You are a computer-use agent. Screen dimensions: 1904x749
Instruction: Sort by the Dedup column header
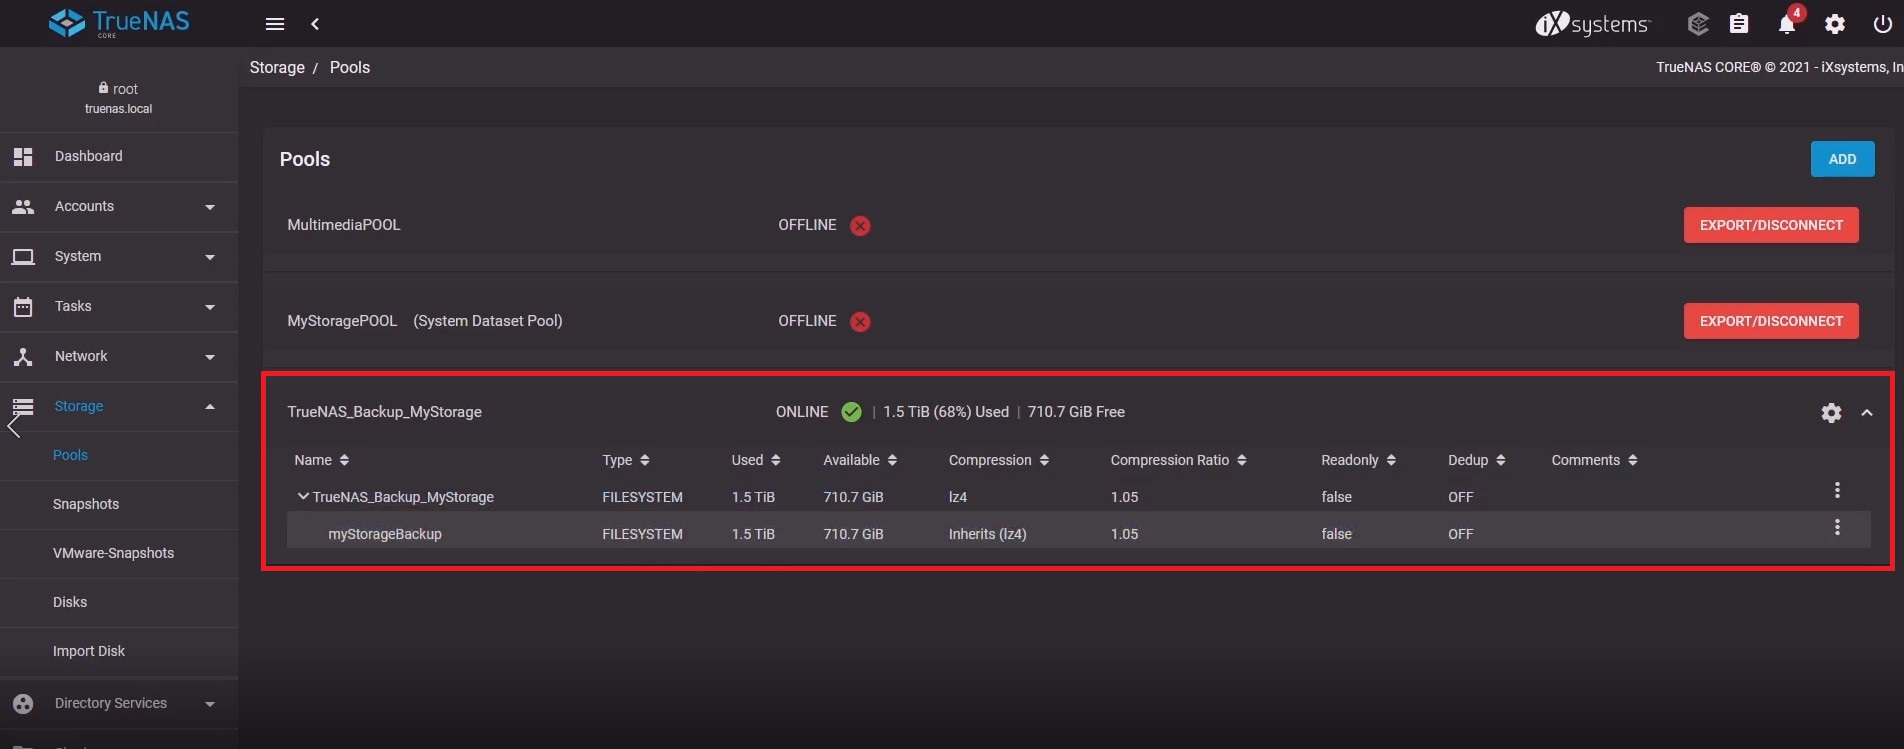[1477, 460]
